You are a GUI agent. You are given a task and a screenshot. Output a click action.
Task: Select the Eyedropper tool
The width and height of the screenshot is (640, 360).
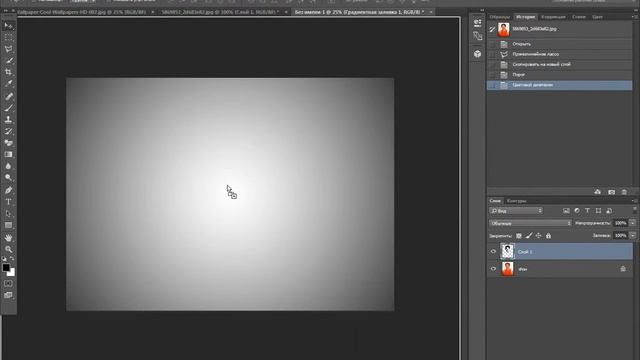8,84
